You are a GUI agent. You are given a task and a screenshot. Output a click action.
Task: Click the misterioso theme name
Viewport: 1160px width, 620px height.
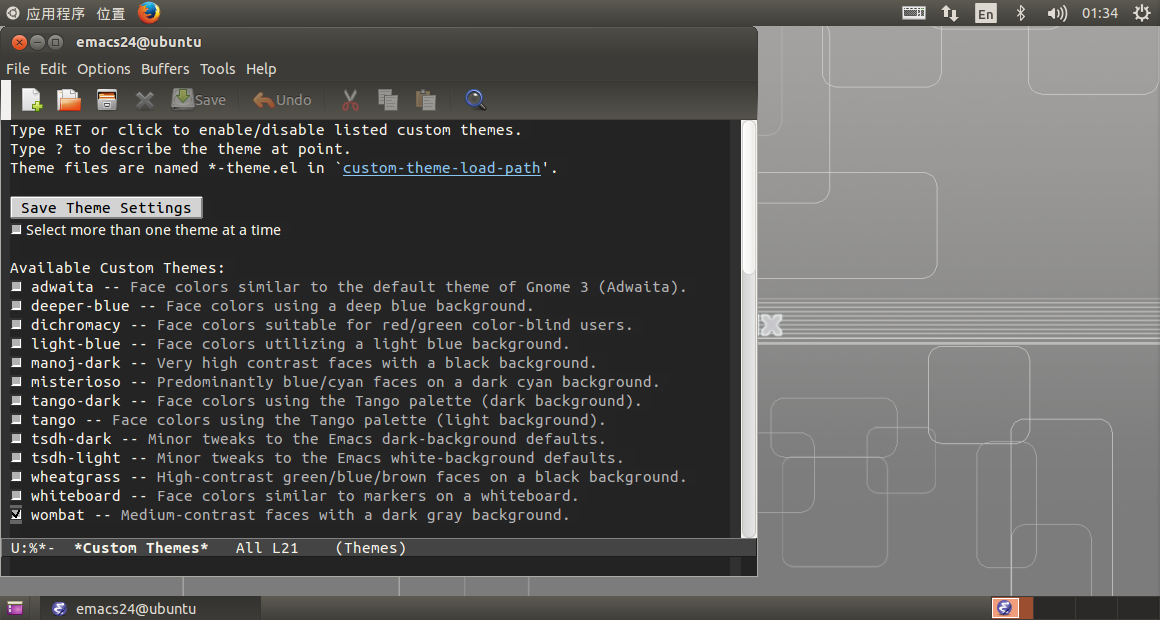[75, 382]
